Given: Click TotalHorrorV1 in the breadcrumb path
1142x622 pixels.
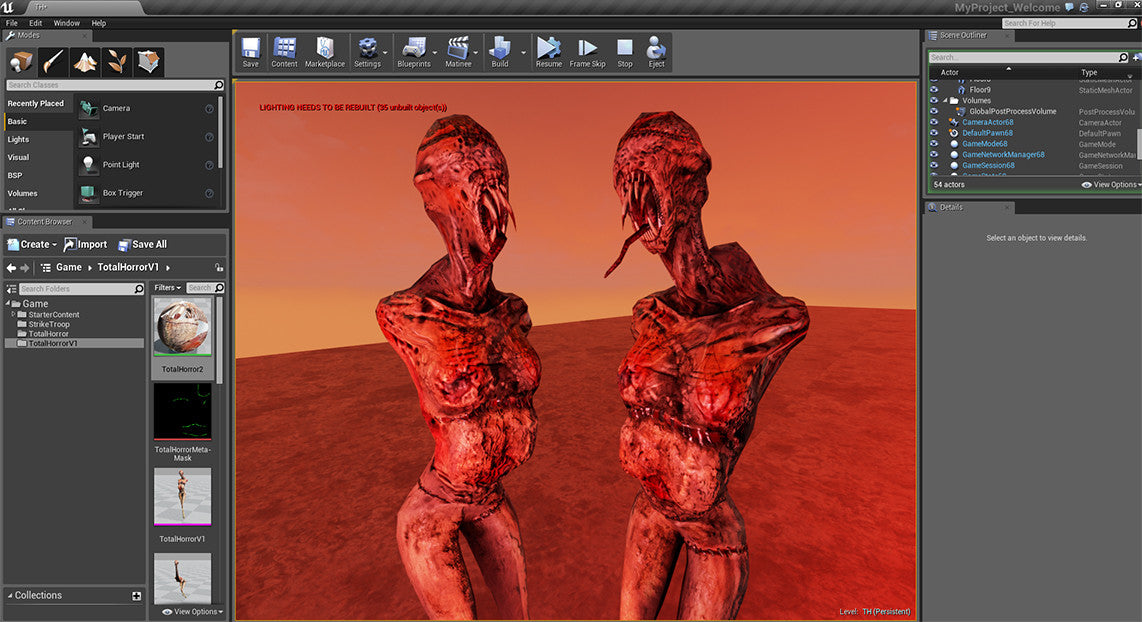Looking at the screenshot, I should tap(128, 267).
